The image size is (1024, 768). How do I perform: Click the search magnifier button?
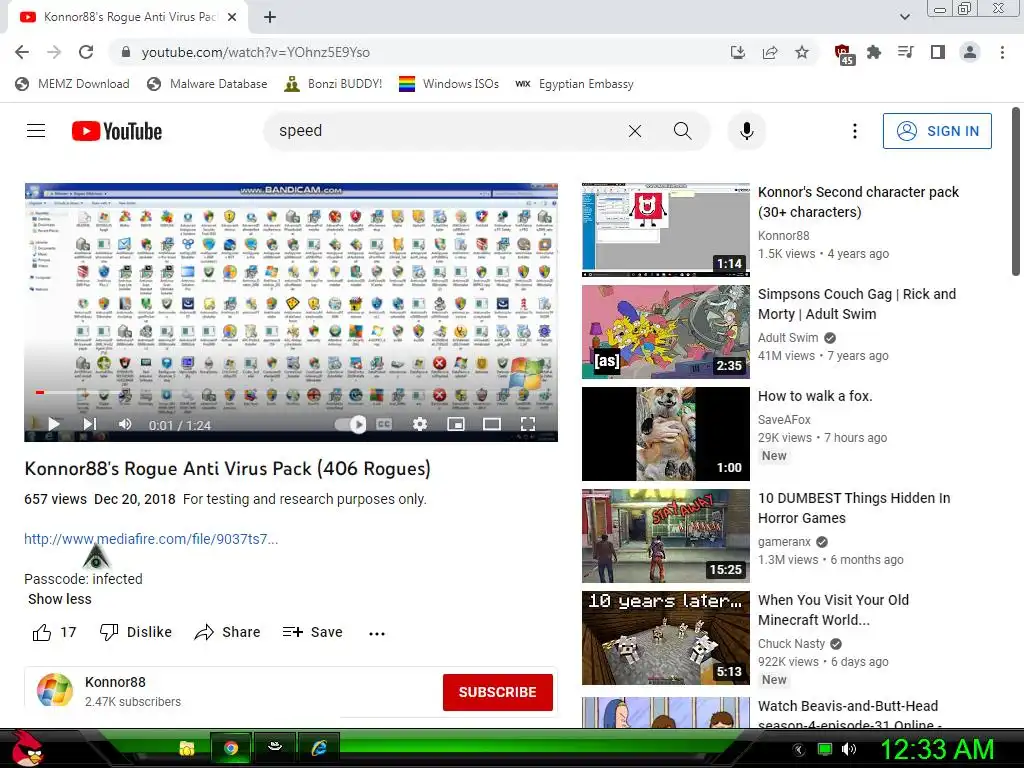(682, 131)
